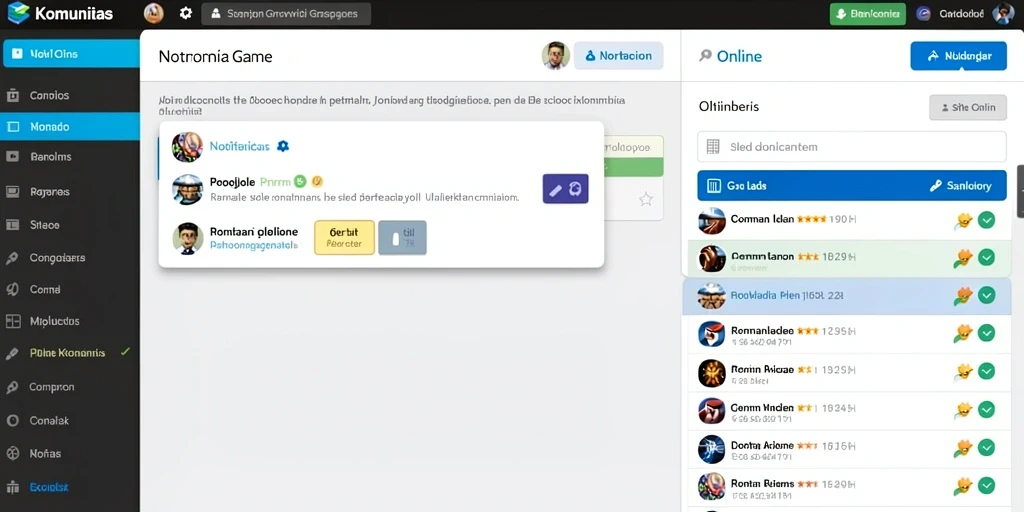Click the Mioluodos grid icon in the sidebar
The width and height of the screenshot is (1024, 512).
point(12,321)
